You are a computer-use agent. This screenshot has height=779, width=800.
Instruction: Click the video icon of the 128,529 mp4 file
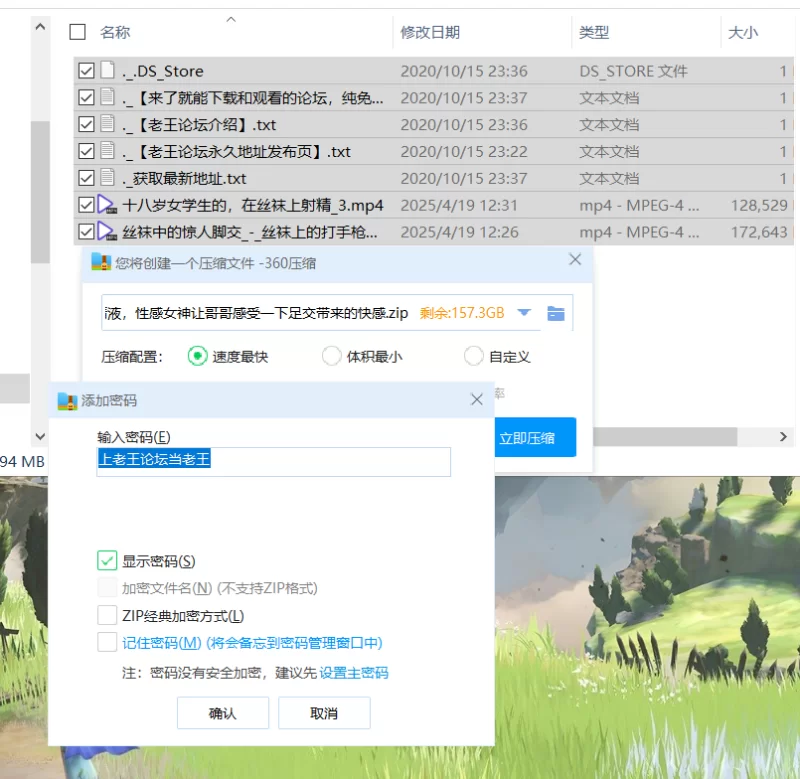point(108,205)
